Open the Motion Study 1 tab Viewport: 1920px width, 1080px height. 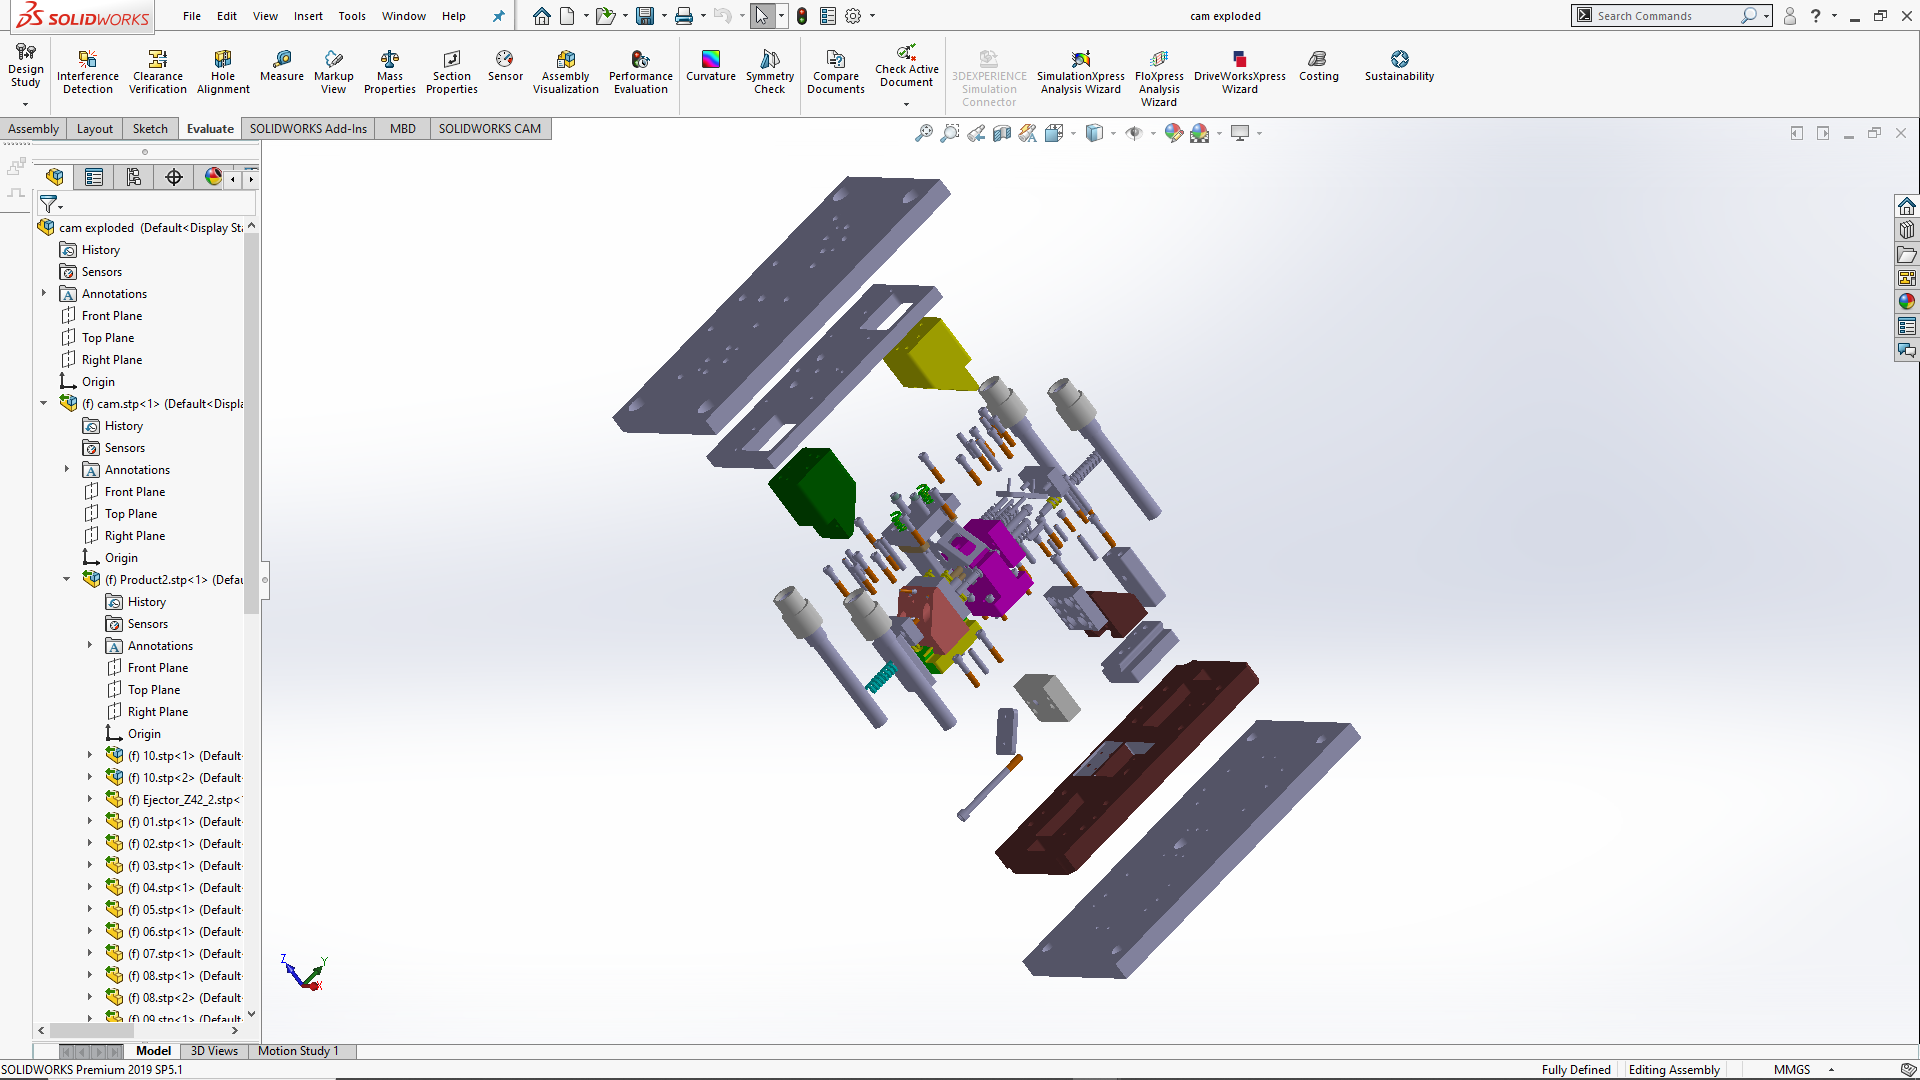click(x=298, y=1051)
